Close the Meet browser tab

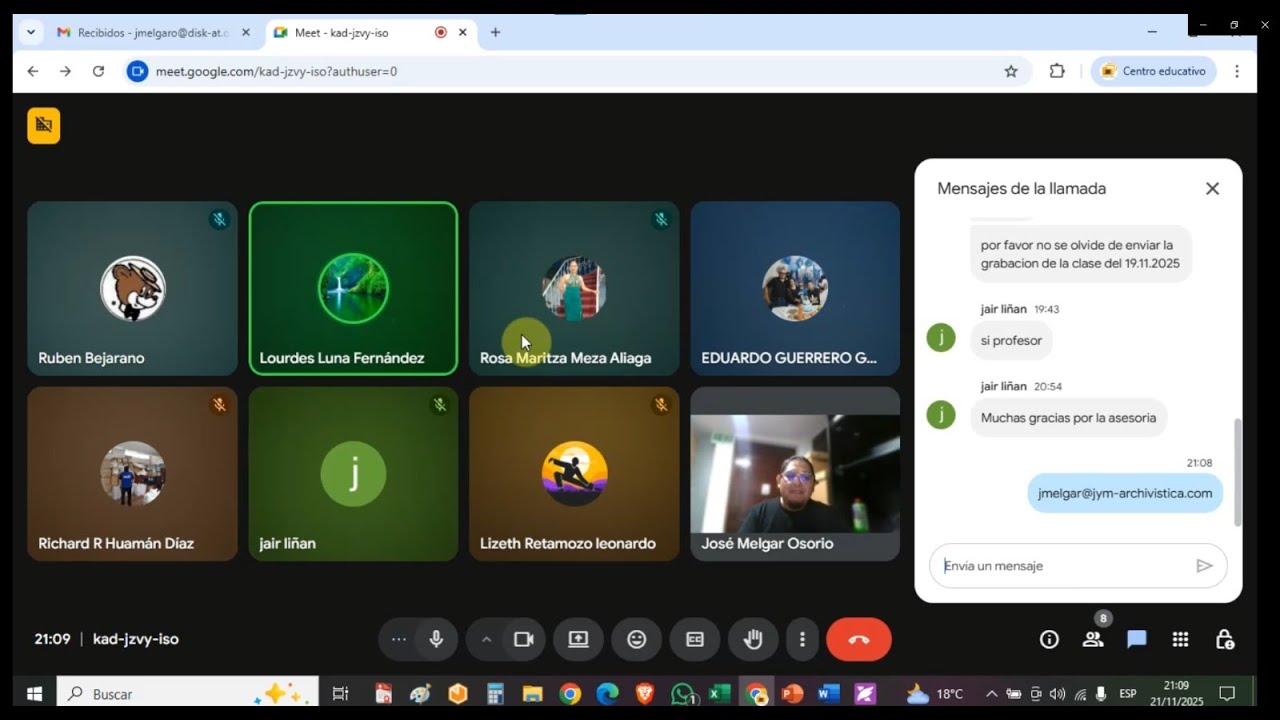[x=462, y=33]
